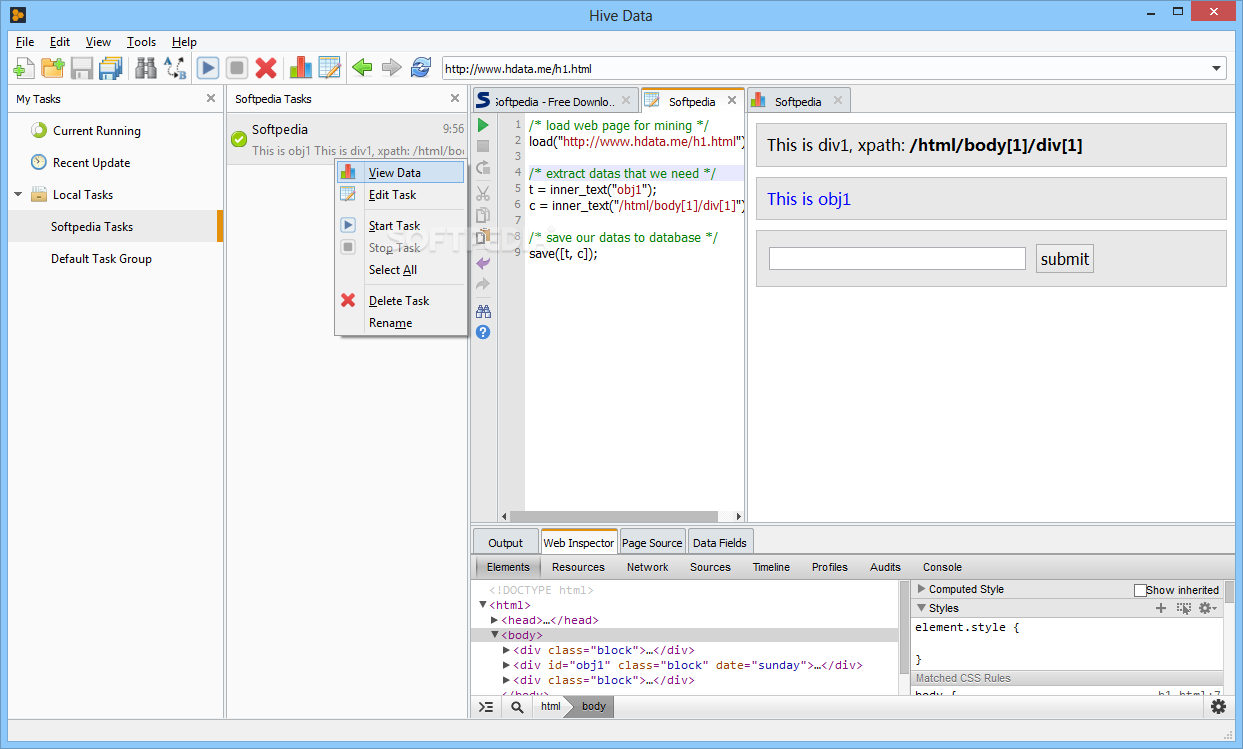
Task: Click the binoculars search icon in editor sidebar
Action: pos(483,311)
